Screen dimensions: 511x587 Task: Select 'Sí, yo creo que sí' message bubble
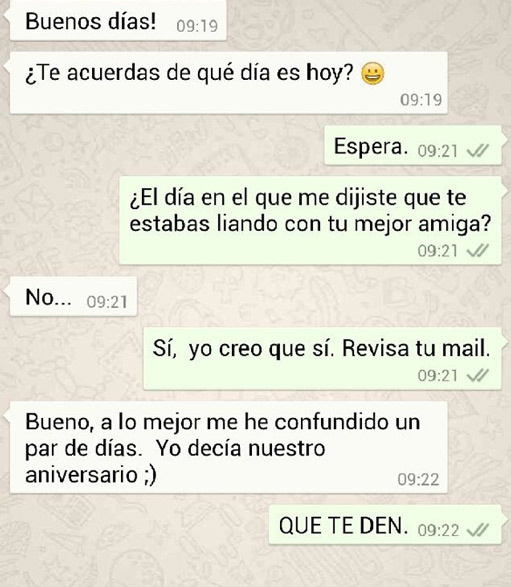pyautogui.click(x=322, y=359)
